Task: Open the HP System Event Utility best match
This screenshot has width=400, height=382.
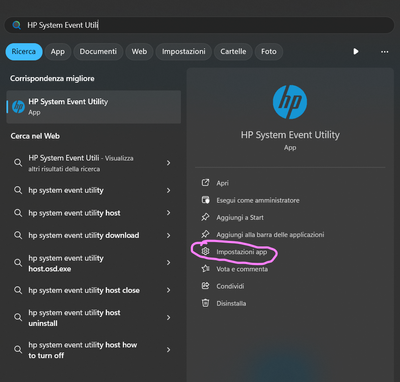Action: click(94, 107)
